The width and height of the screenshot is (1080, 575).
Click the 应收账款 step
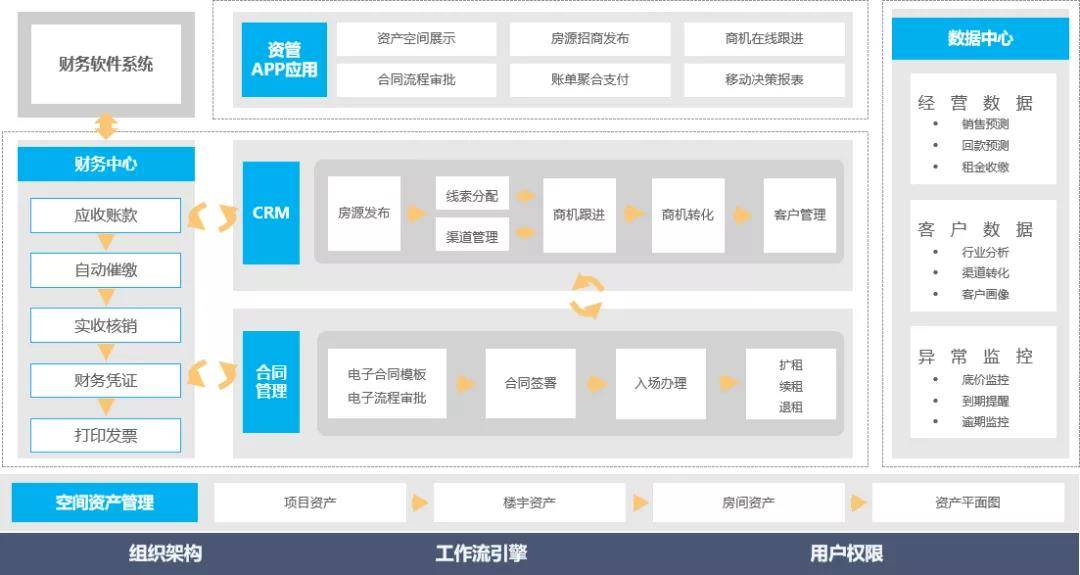pyautogui.click(x=105, y=216)
